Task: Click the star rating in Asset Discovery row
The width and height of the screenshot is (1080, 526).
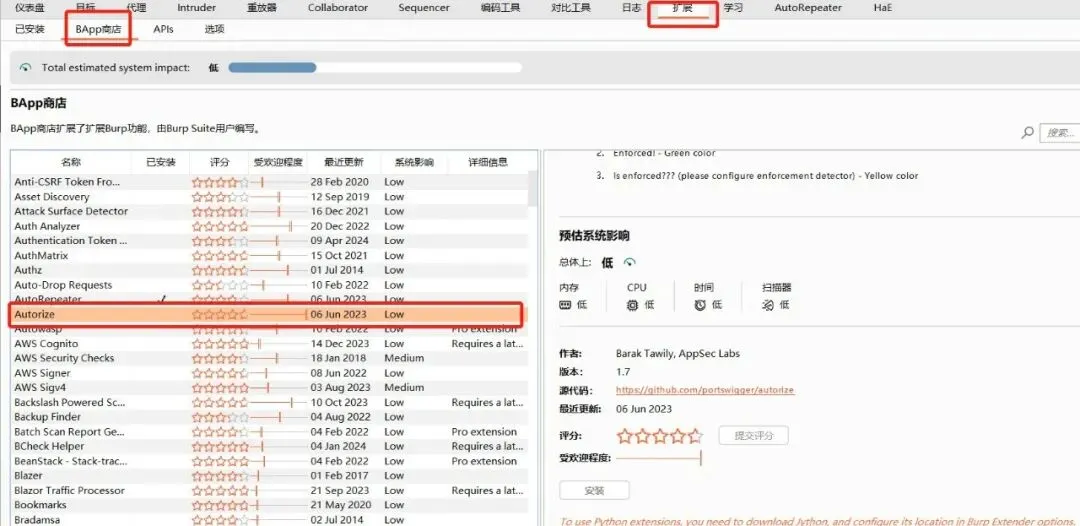Action: (220, 197)
